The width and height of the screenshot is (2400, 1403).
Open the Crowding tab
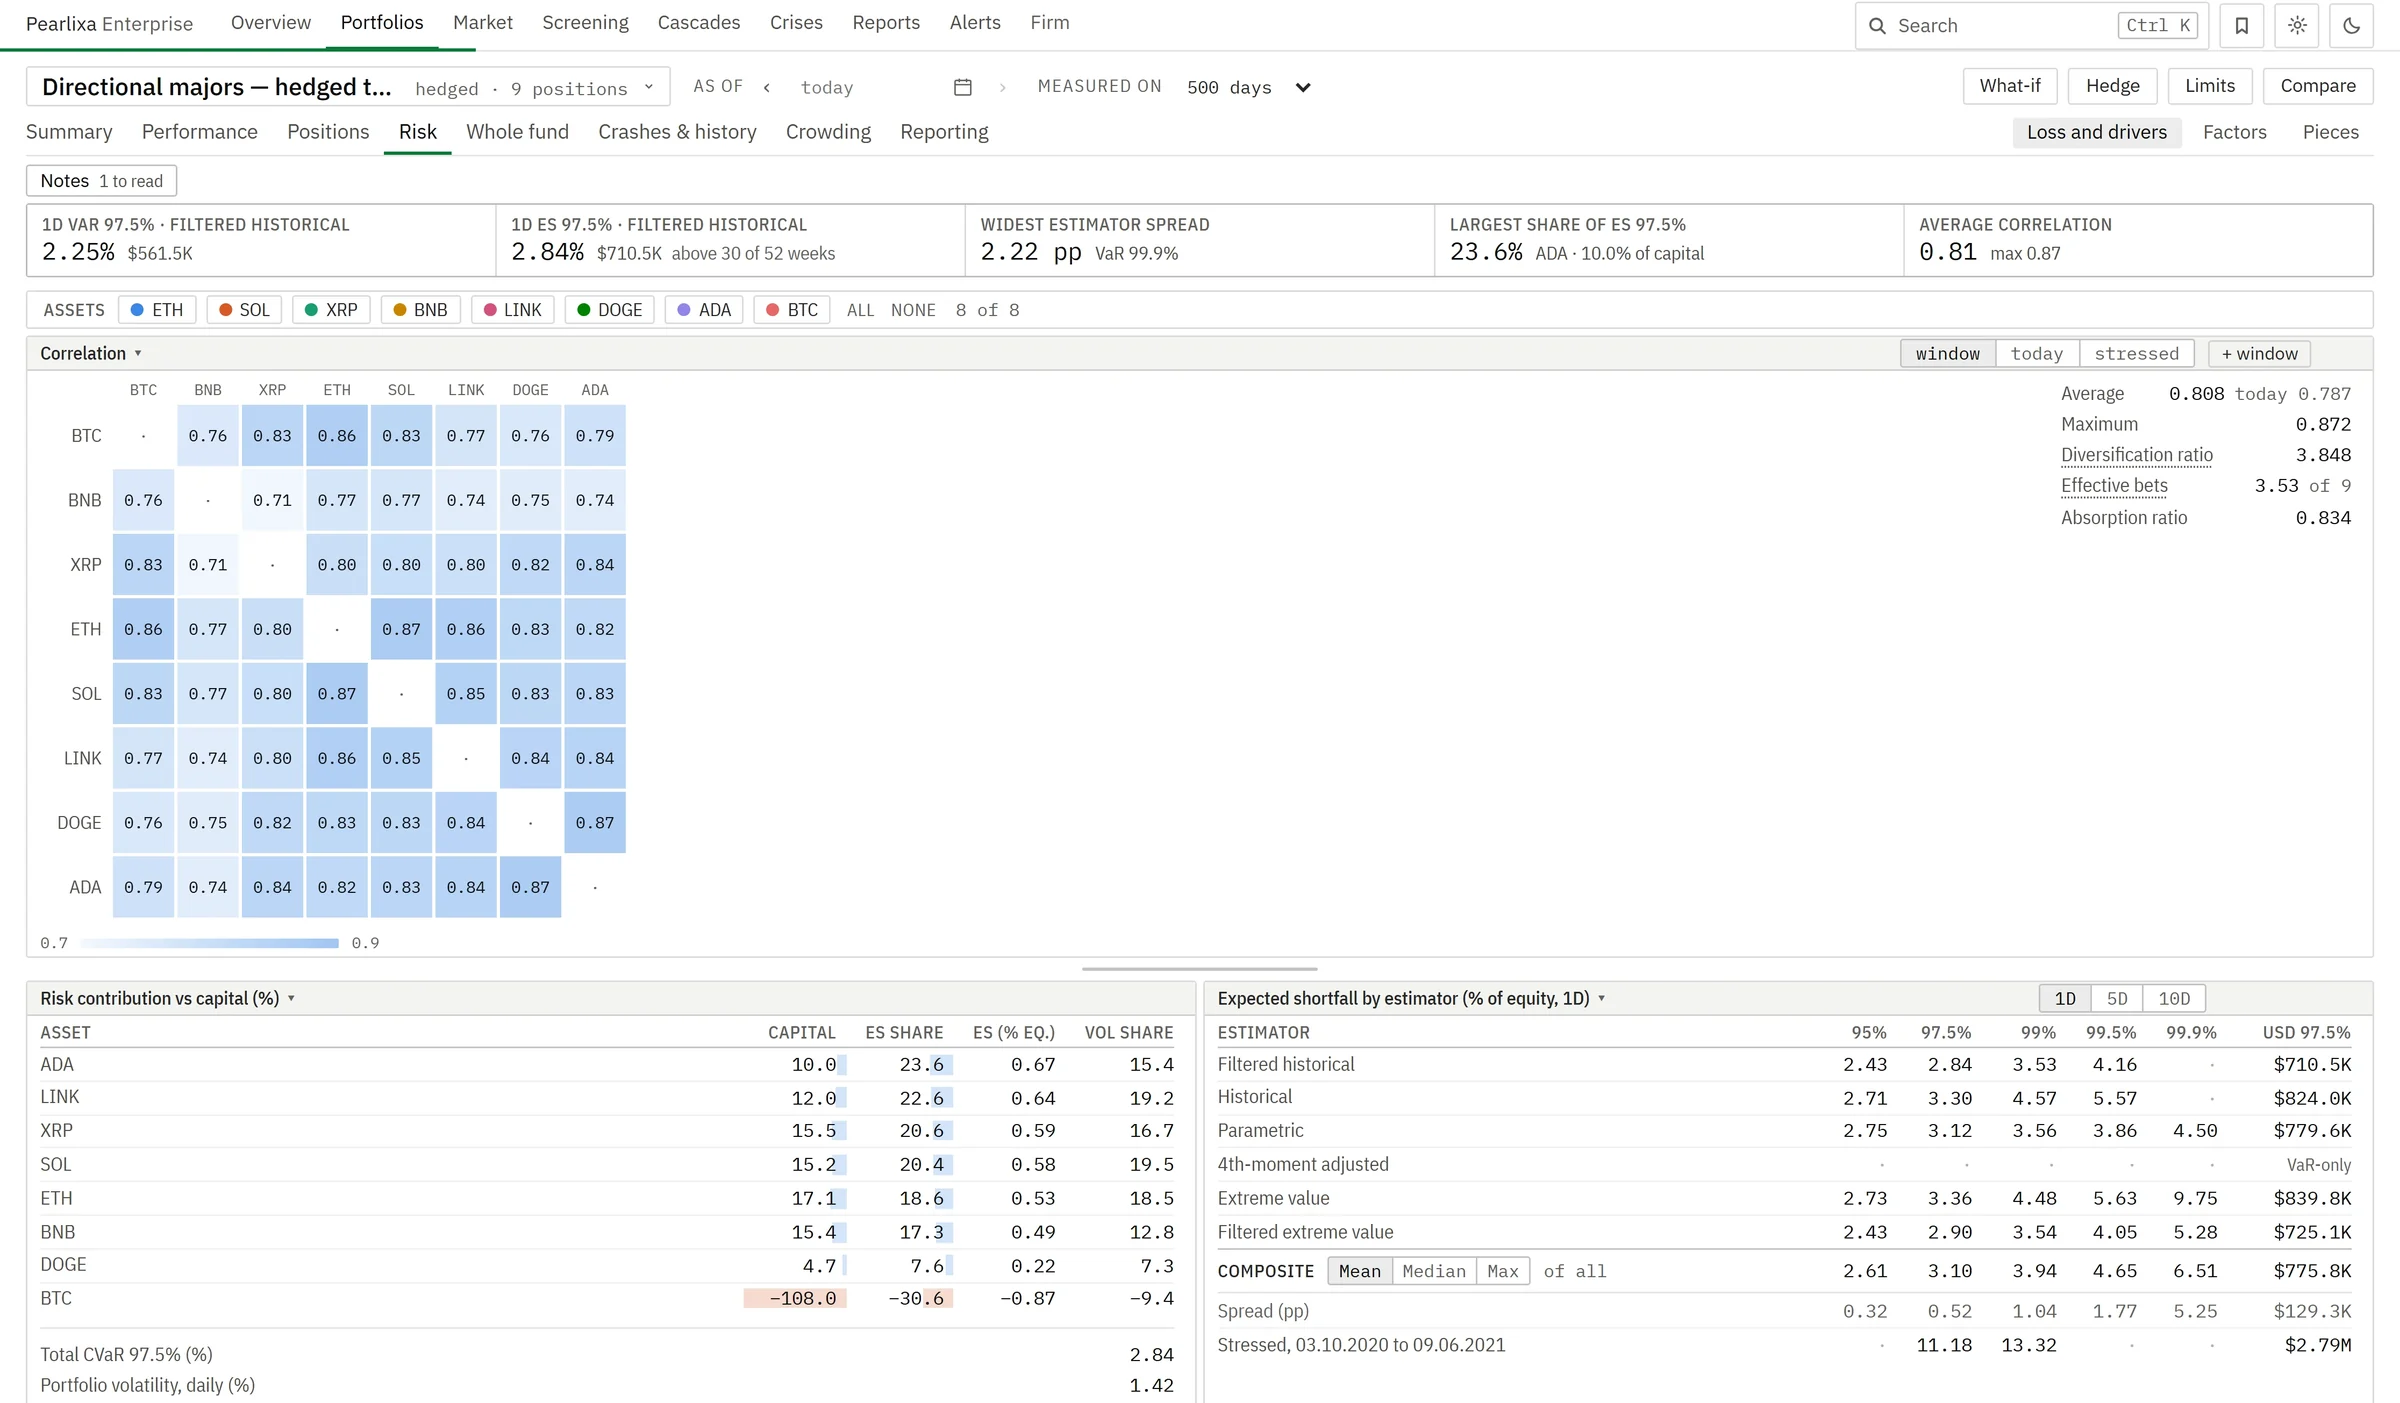[x=828, y=132]
